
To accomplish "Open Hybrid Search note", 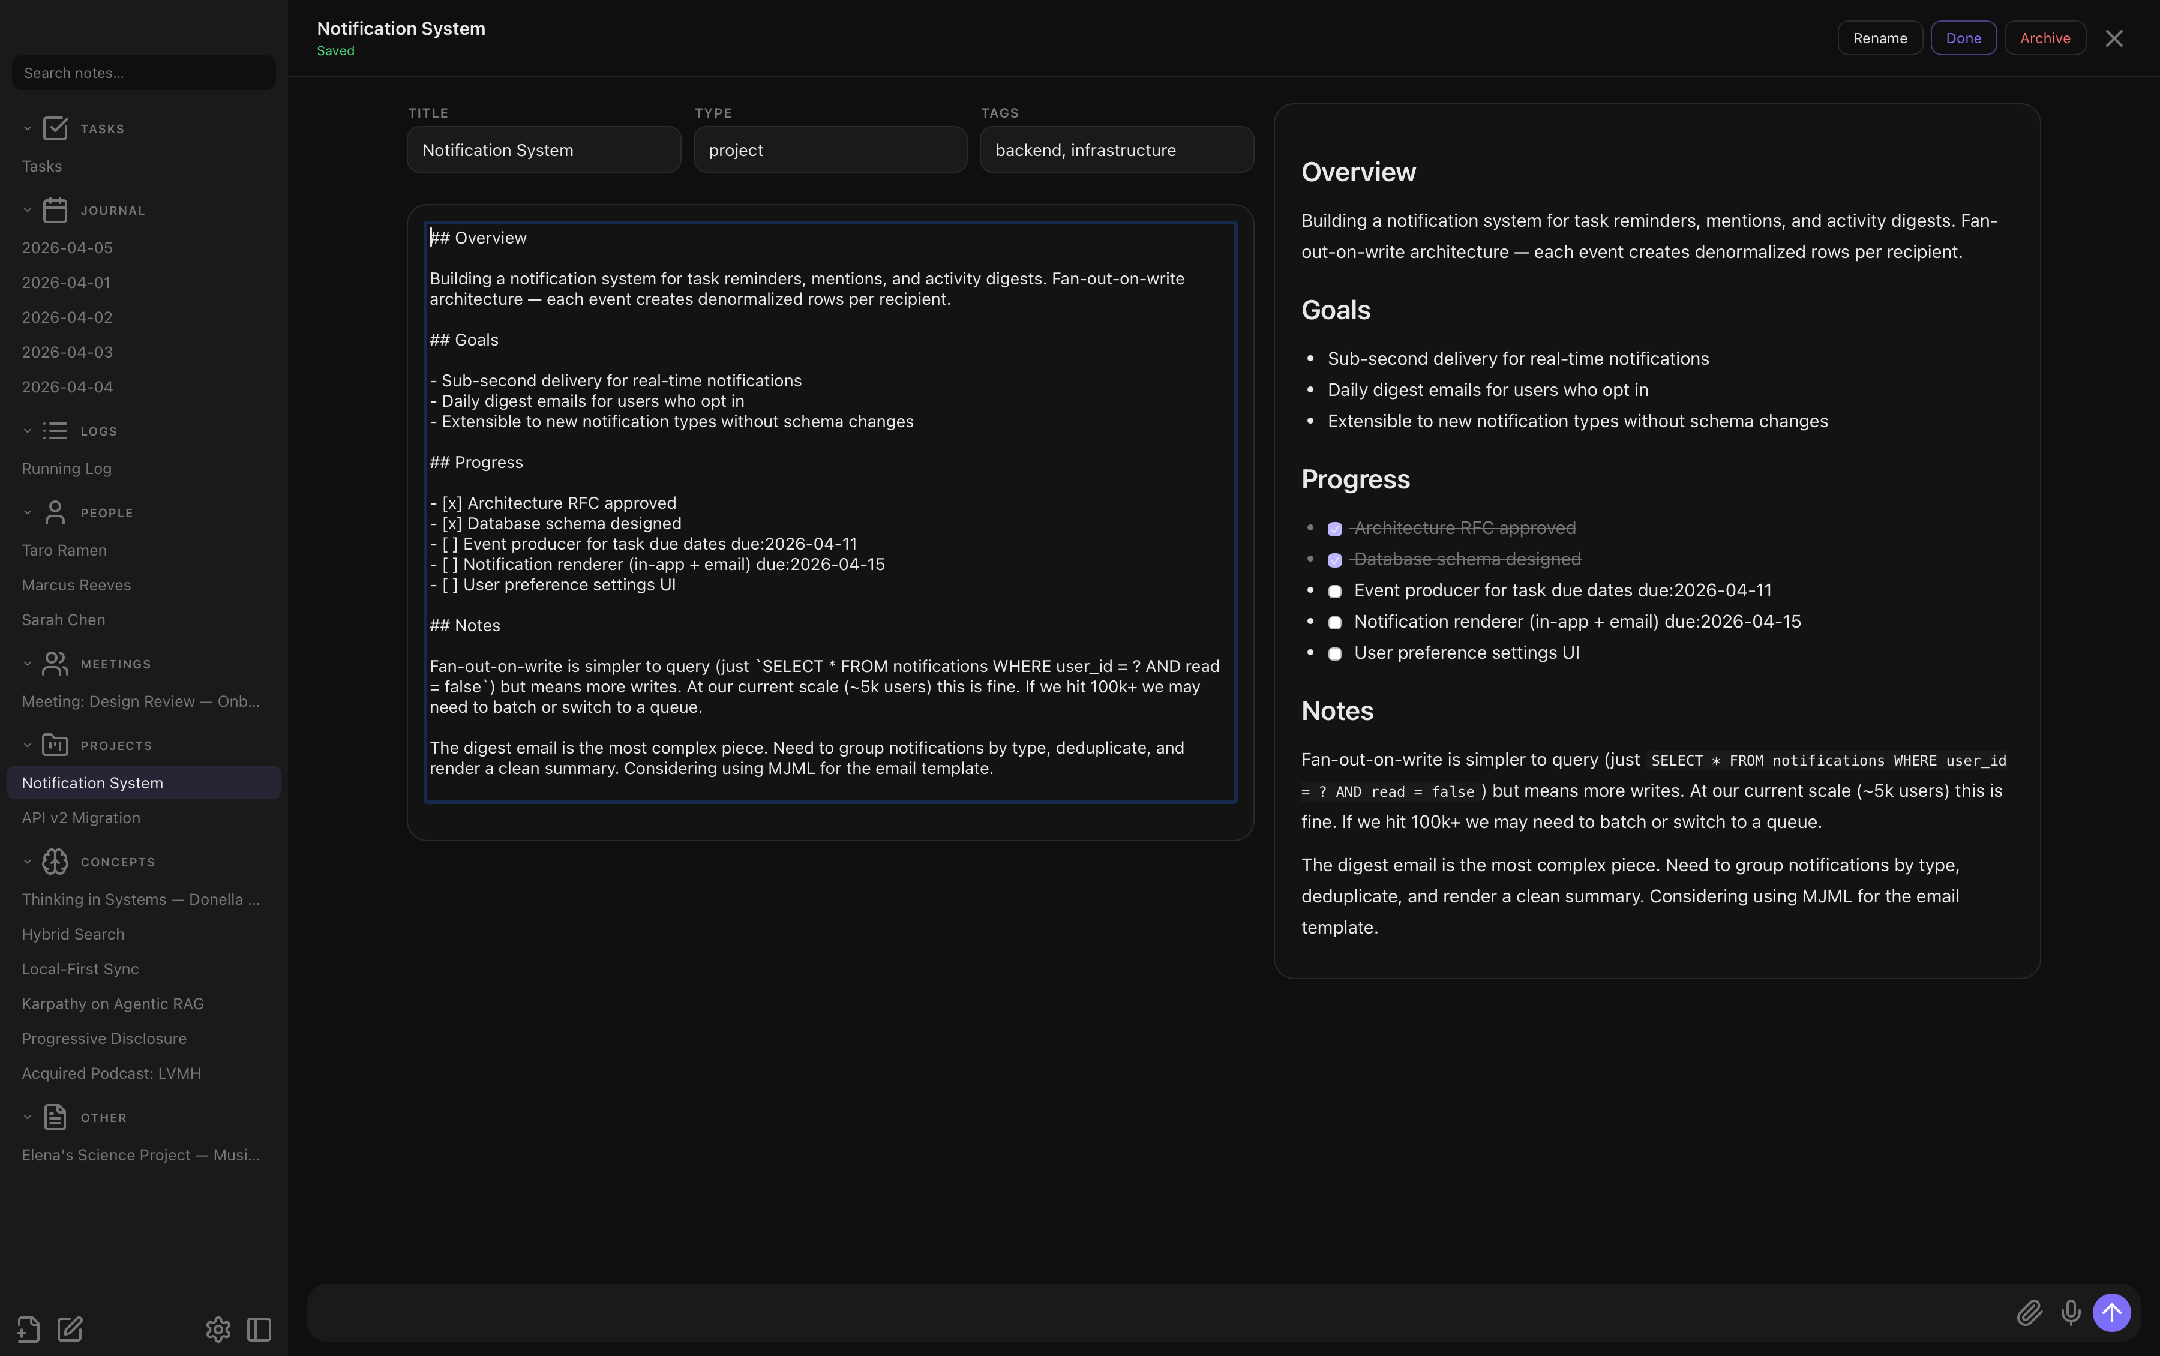I will (144, 934).
